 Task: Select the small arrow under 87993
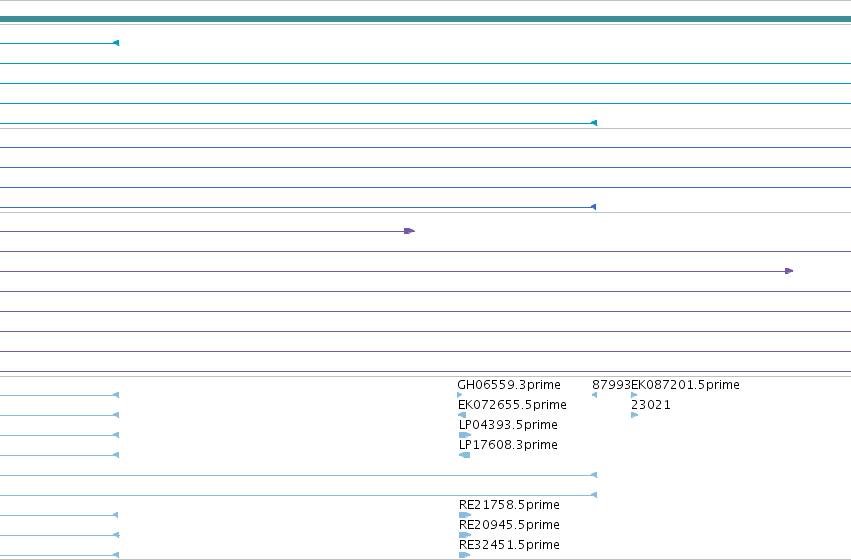click(x=594, y=395)
